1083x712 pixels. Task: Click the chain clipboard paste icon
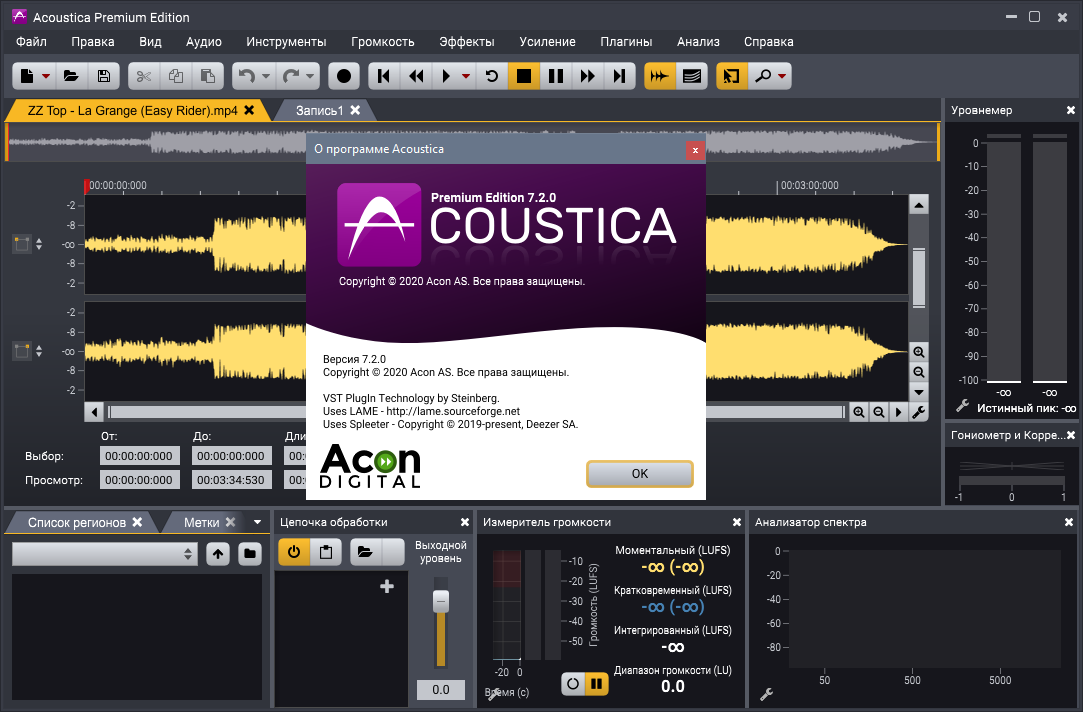[x=326, y=552]
